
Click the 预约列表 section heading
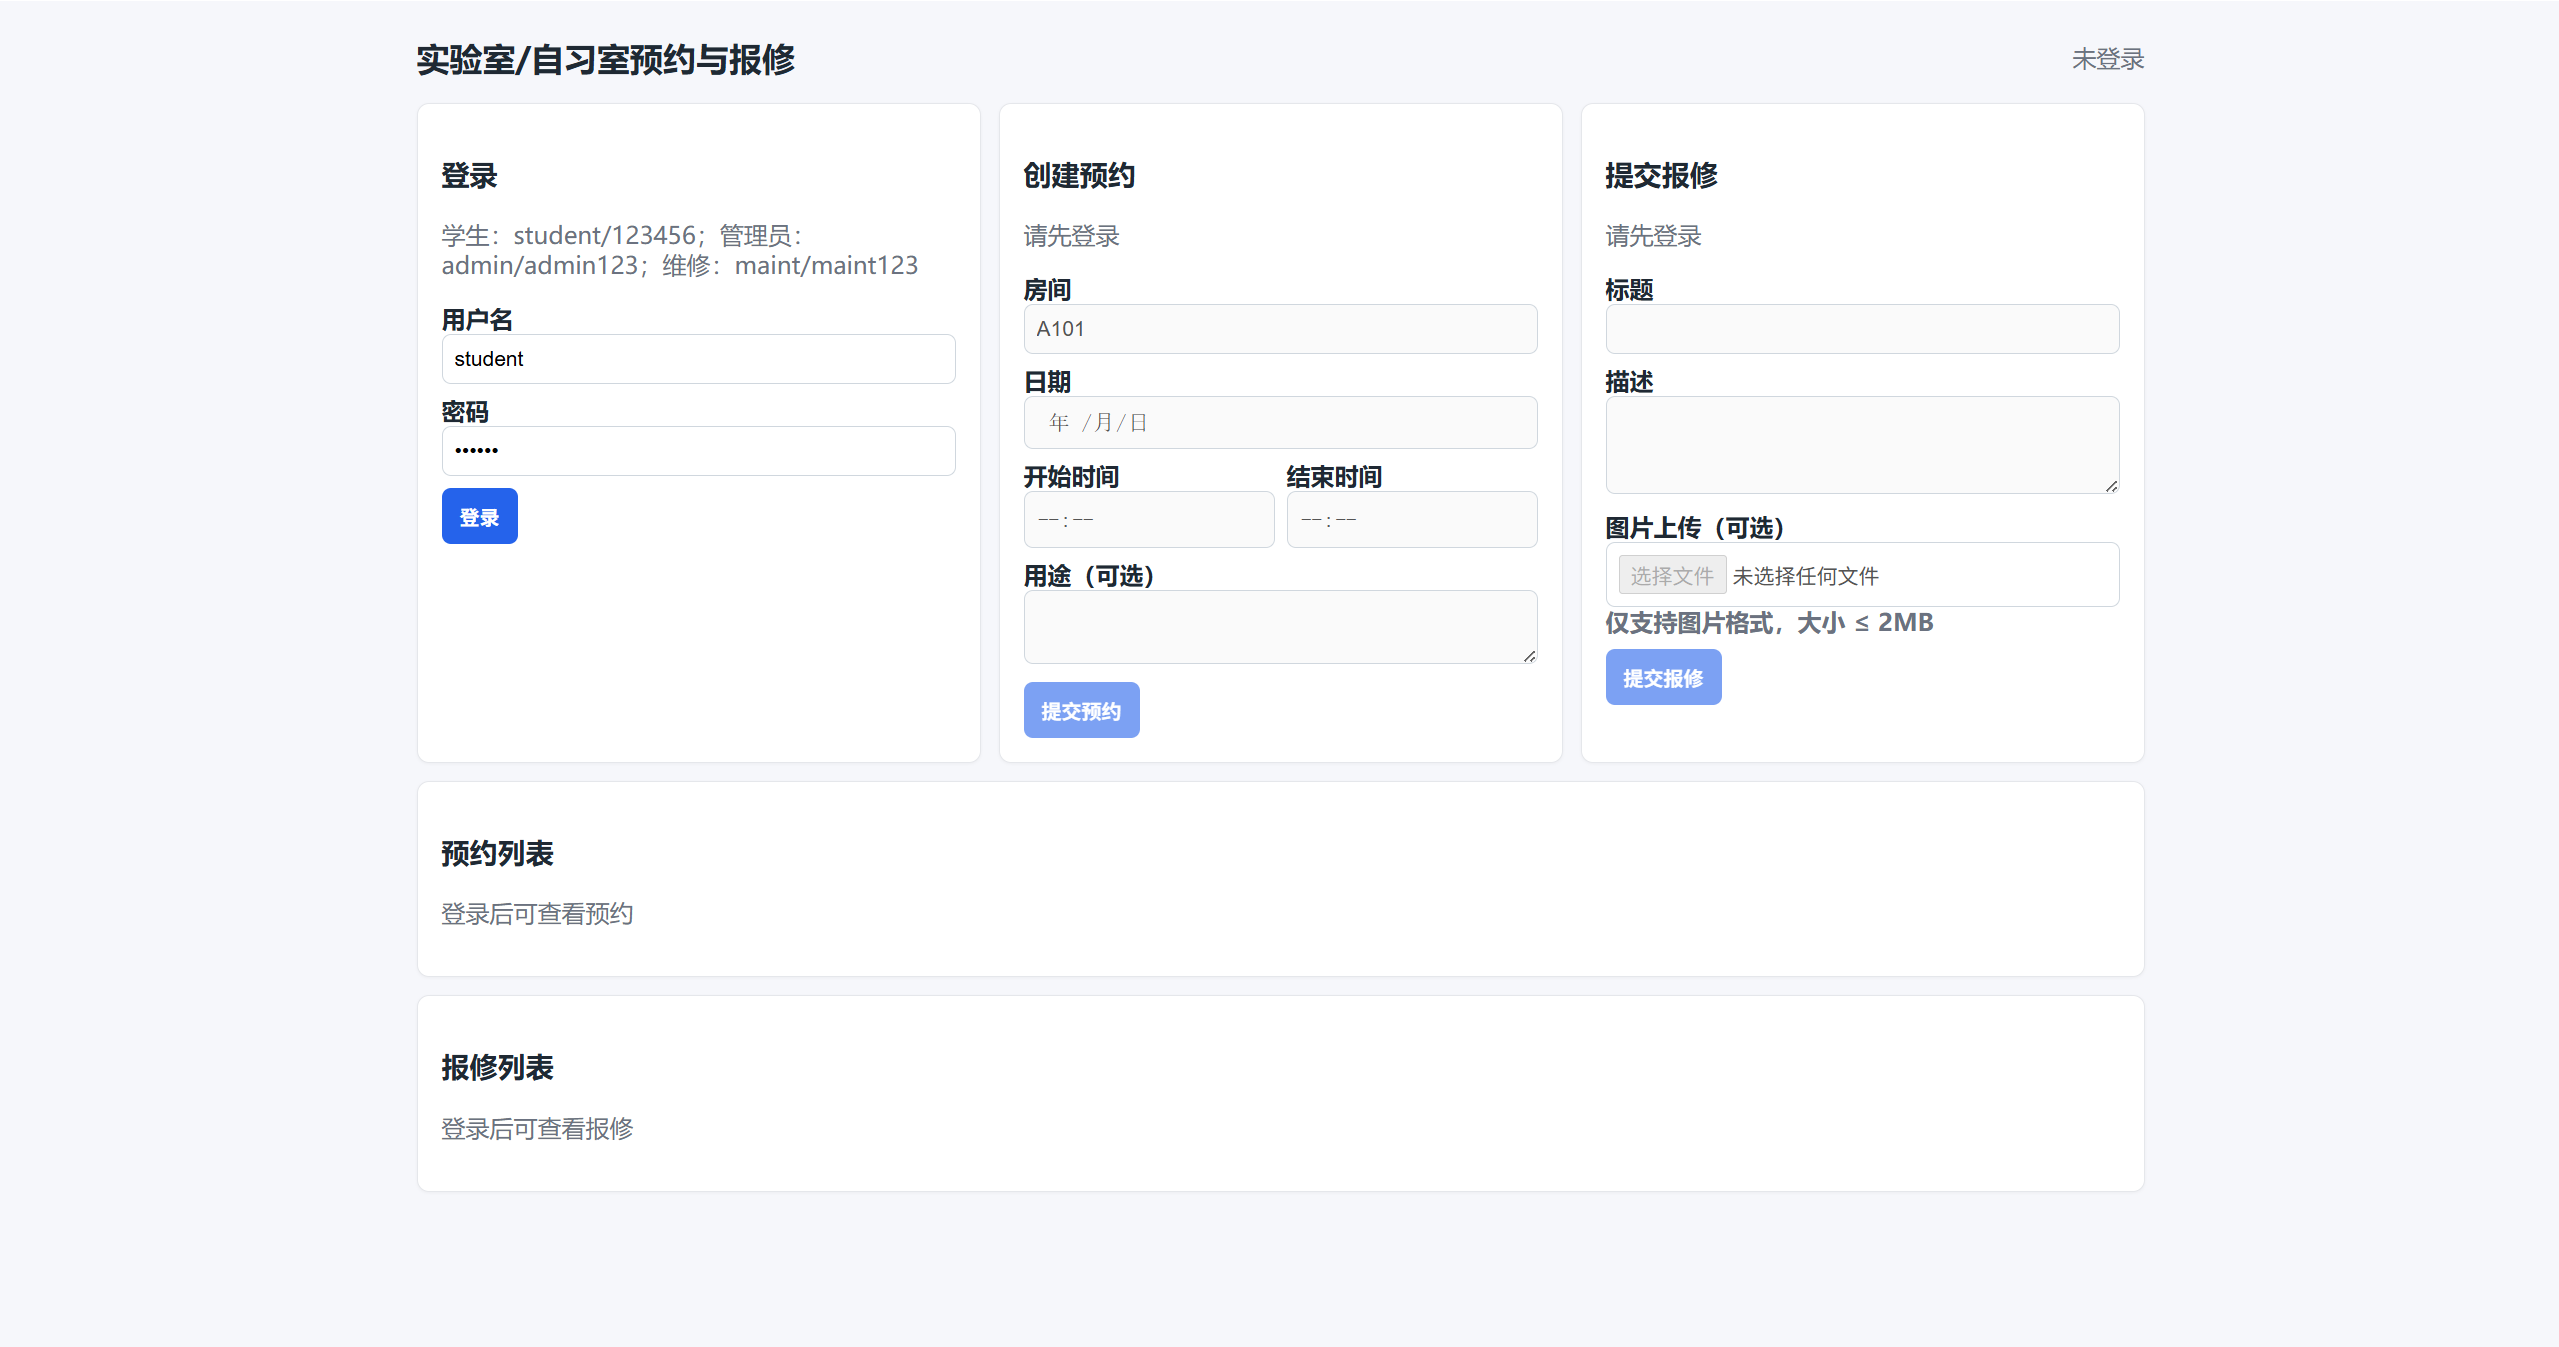497,853
